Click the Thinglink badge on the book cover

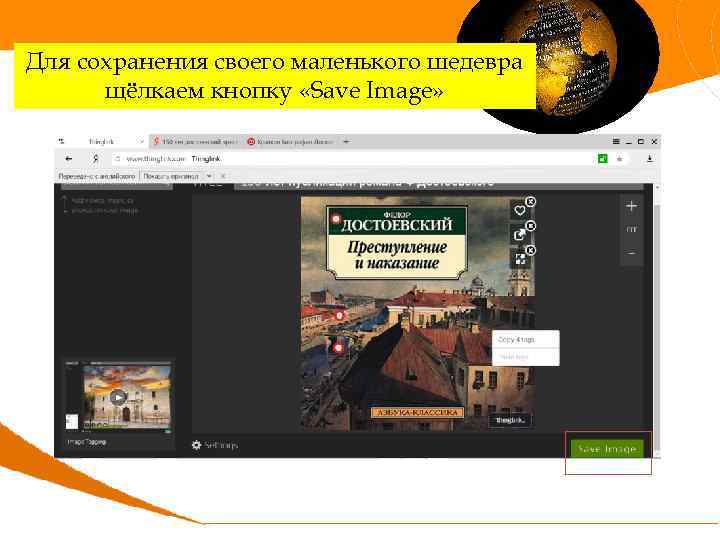point(510,420)
